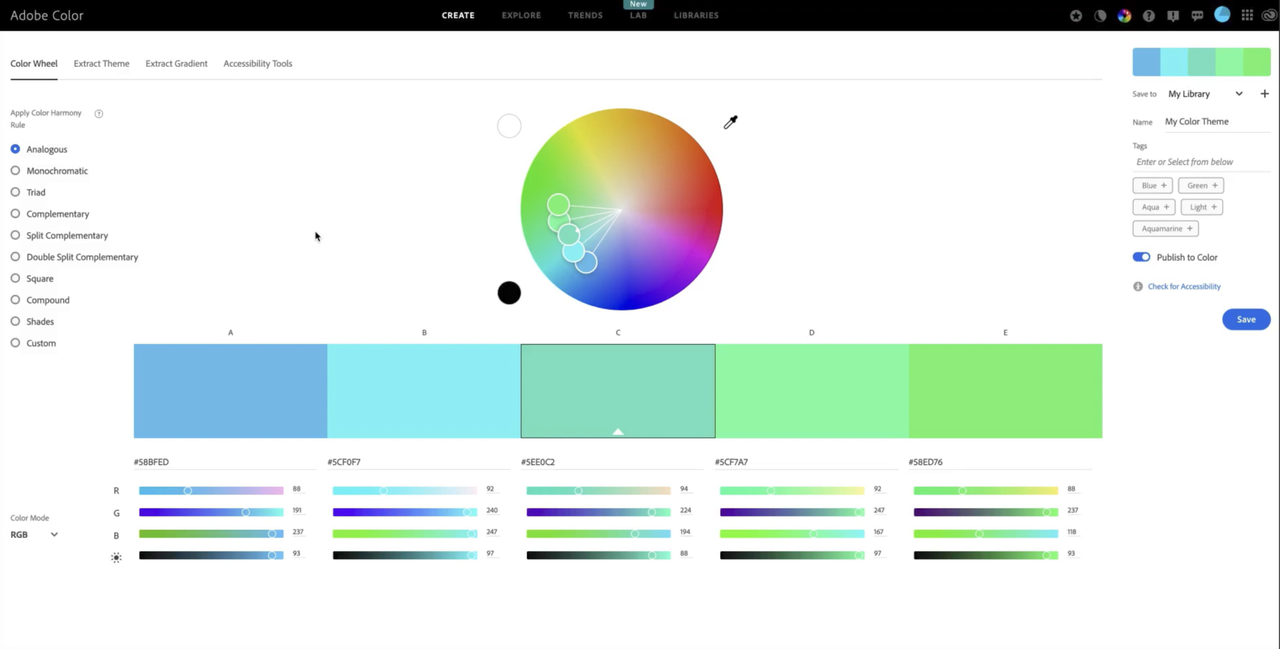Open the My Library save-to dropdown

pyautogui.click(x=1205, y=94)
